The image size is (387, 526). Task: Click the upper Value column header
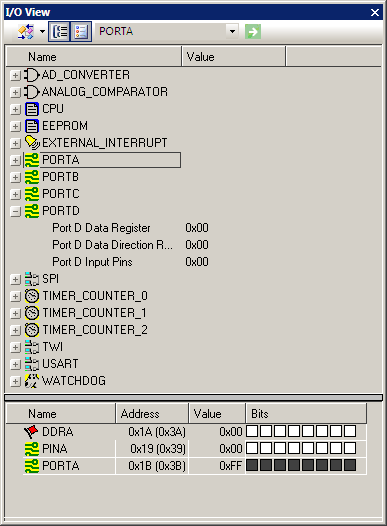(233, 57)
